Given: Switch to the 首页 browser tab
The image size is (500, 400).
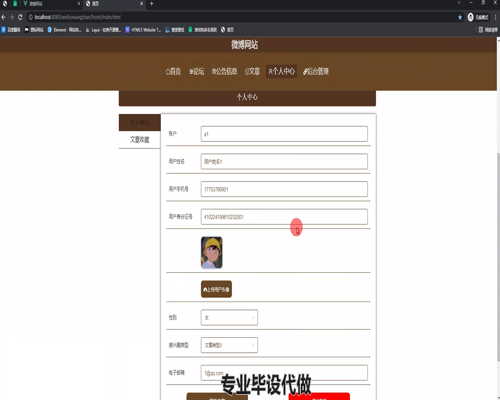Looking at the screenshot, I should (114, 4).
